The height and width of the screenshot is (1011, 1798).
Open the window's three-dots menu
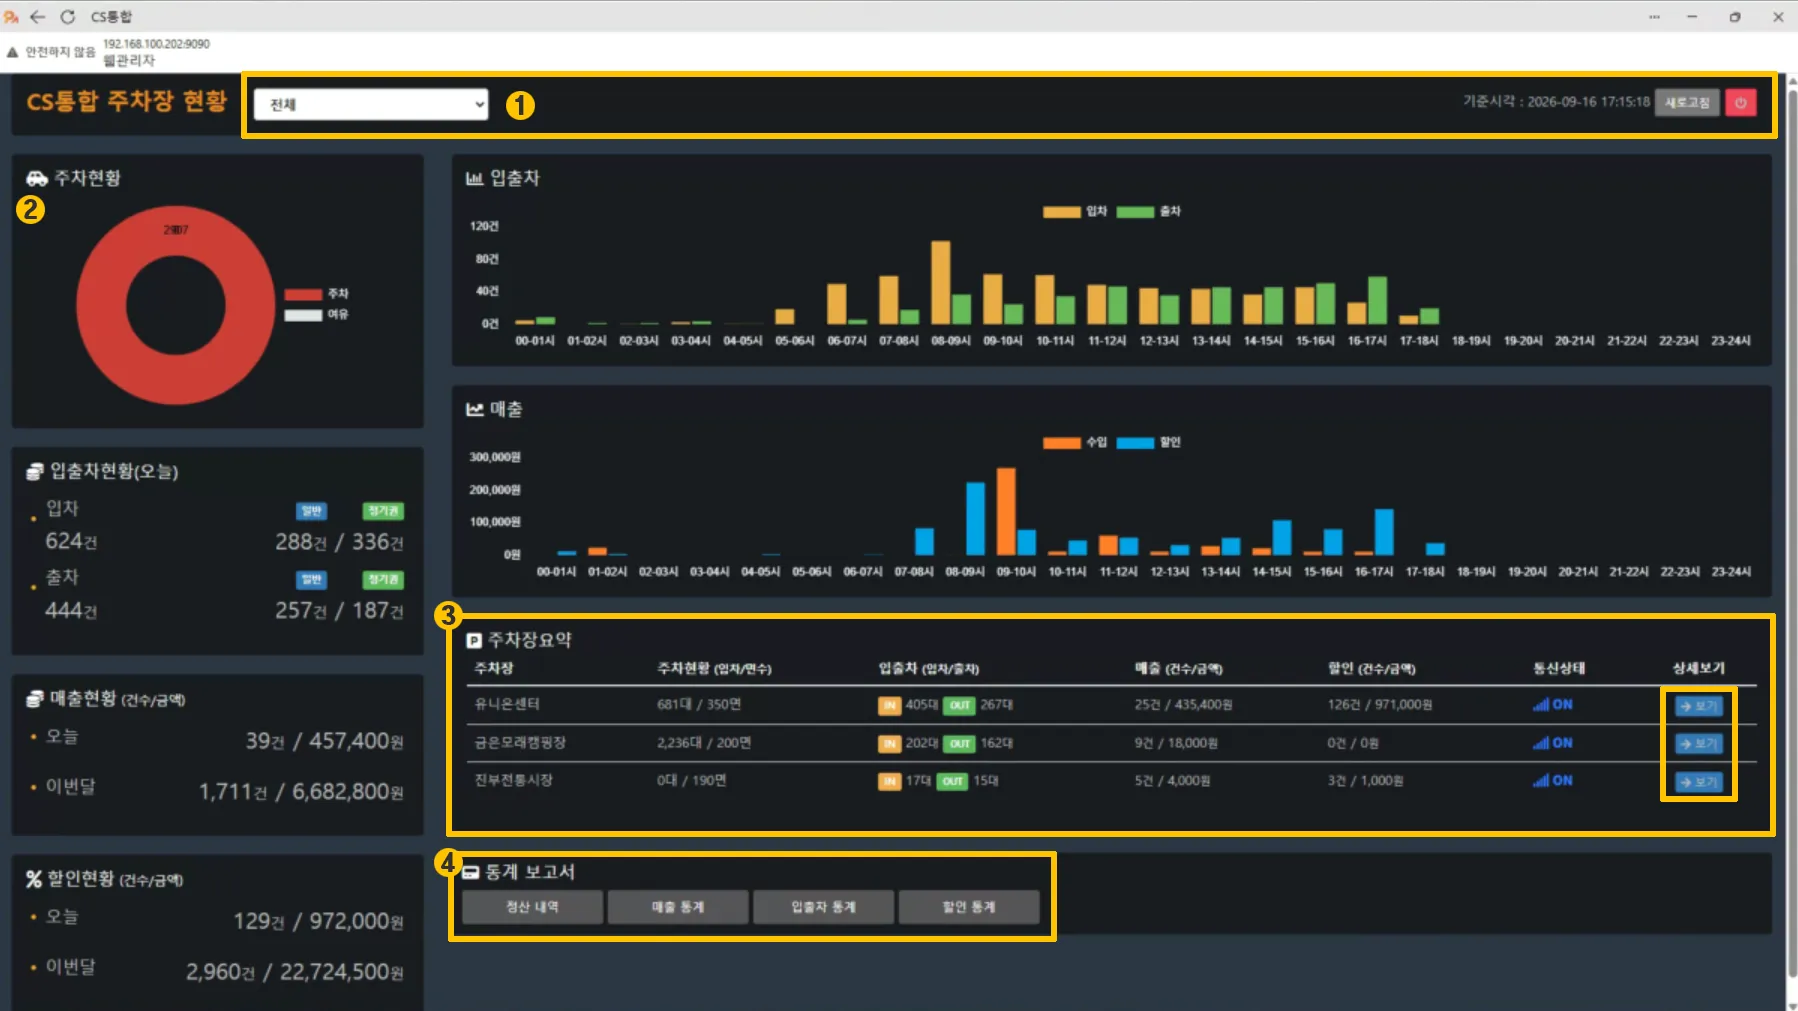coord(1654,16)
